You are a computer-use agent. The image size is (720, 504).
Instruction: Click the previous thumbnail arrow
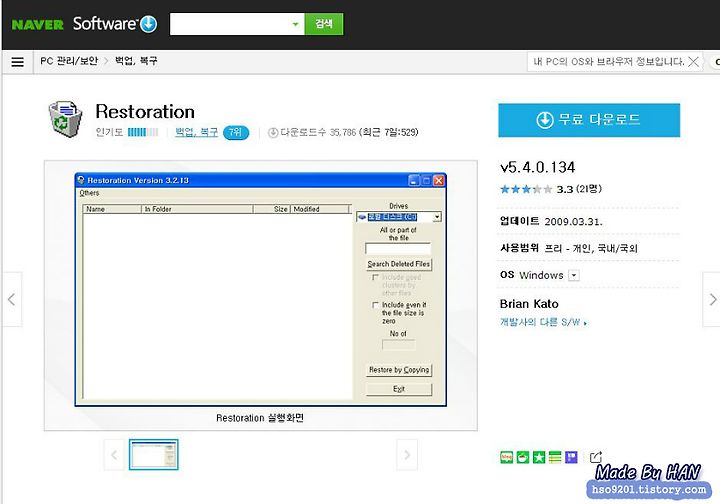click(114, 455)
